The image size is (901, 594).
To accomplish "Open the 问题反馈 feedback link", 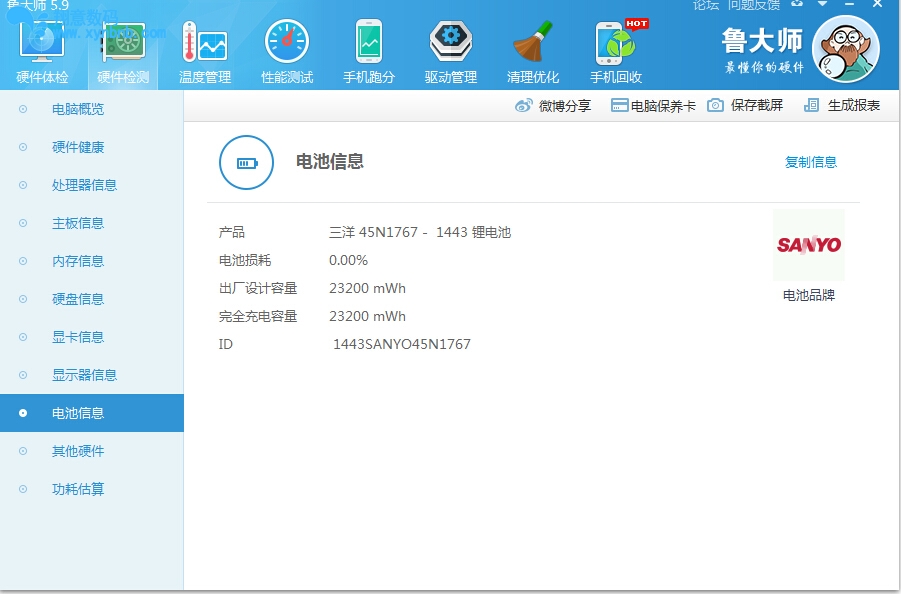I will coord(753,5).
